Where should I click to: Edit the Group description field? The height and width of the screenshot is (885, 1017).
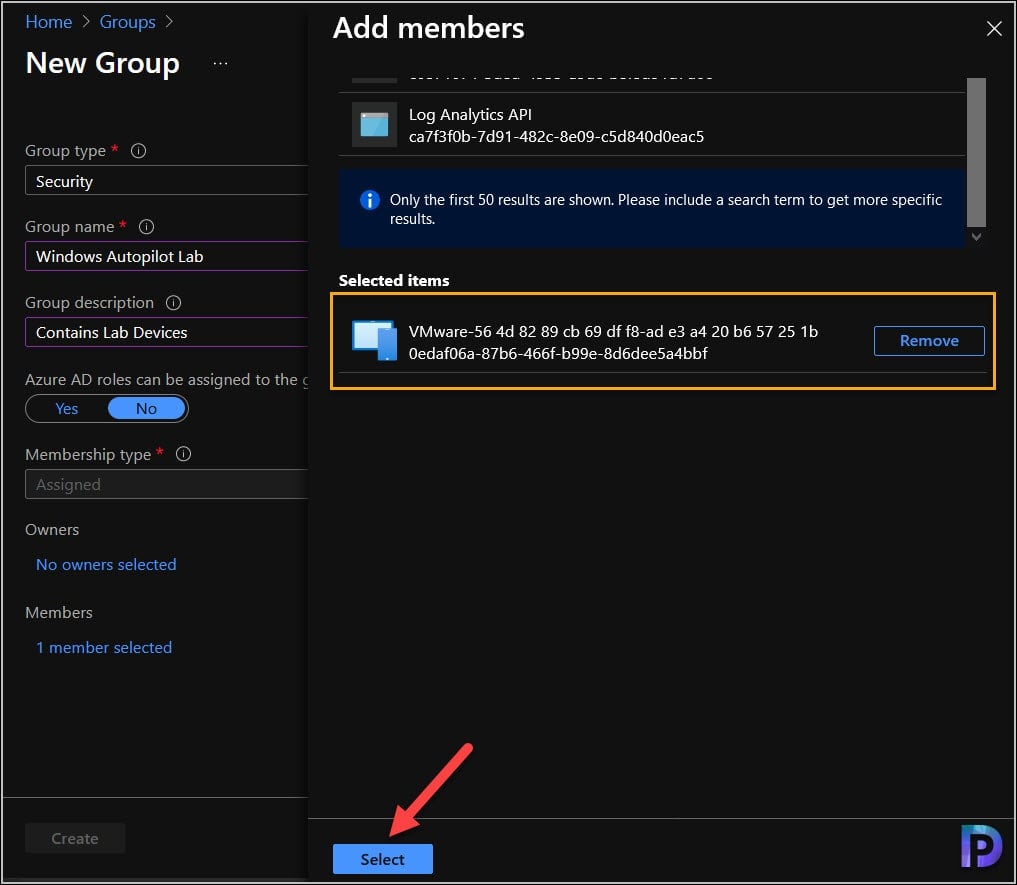pos(166,332)
